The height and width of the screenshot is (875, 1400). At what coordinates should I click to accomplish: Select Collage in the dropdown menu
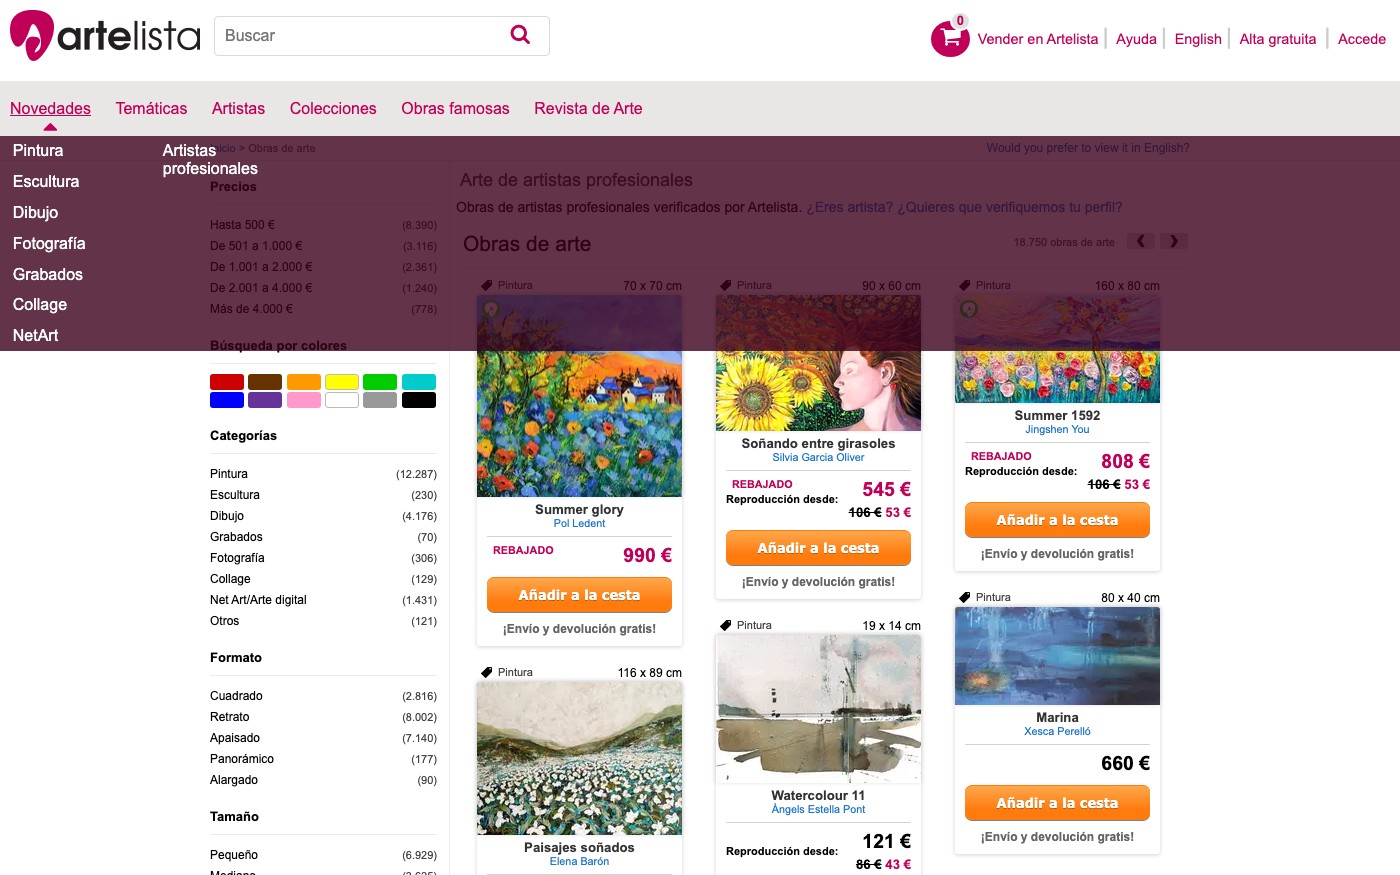(40, 304)
